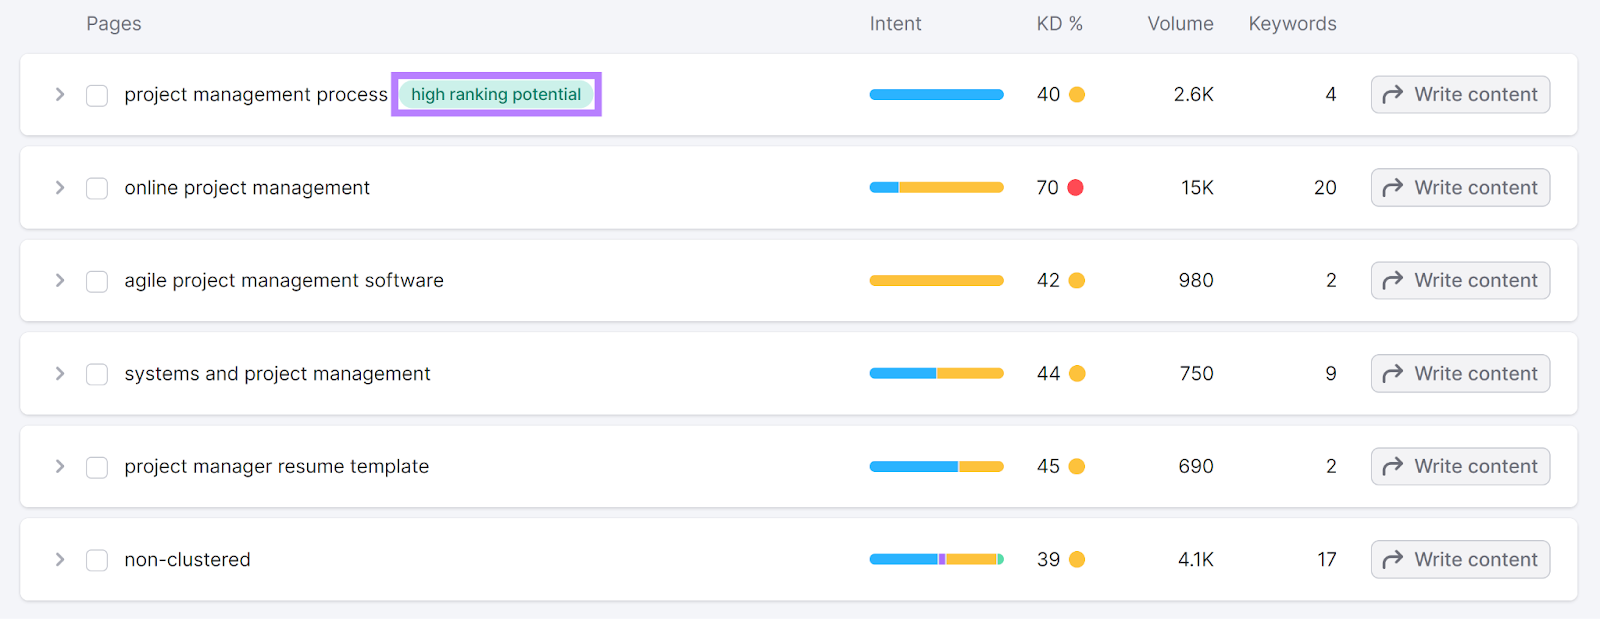Expand the online project management row
Image resolution: width=1600 pixels, height=619 pixels.
pos(60,188)
